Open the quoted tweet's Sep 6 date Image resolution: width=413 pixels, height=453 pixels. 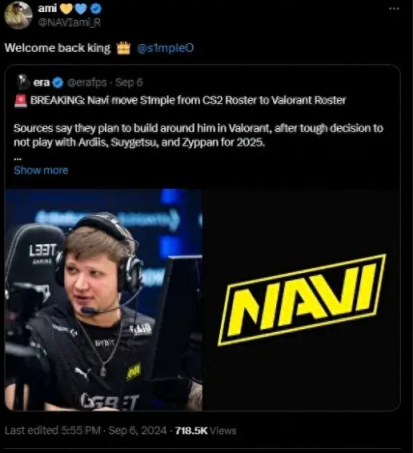coord(129,82)
